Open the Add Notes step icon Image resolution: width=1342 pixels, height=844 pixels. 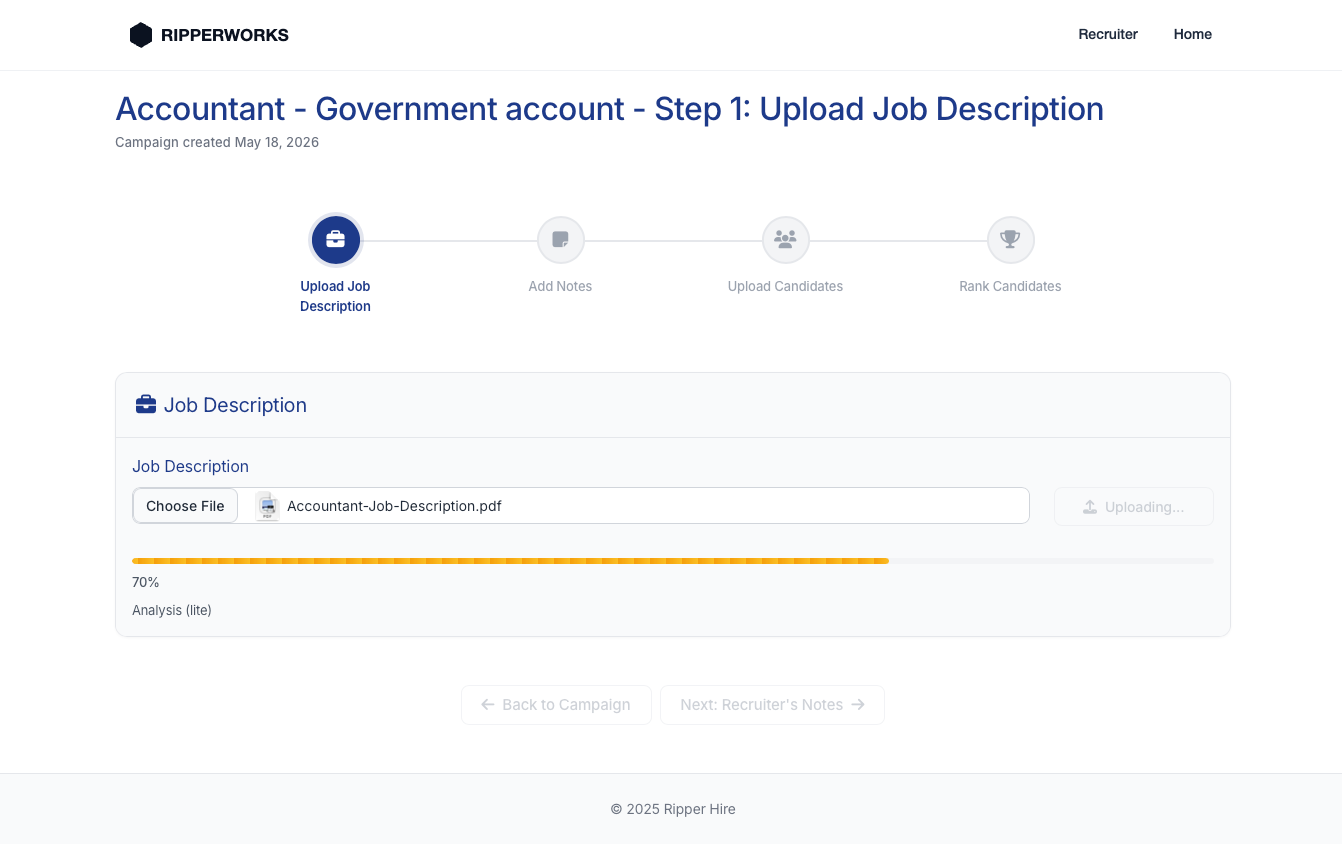tap(561, 240)
